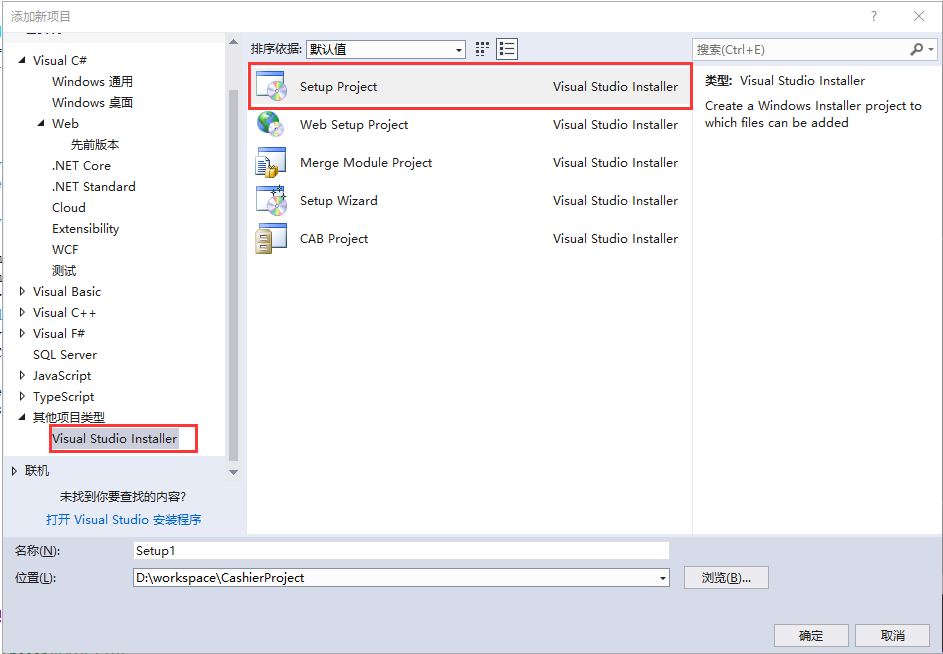The width and height of the screenshot is (943, 654).
Task: Select the Setup Project template icon
Action: coord(271,86)
